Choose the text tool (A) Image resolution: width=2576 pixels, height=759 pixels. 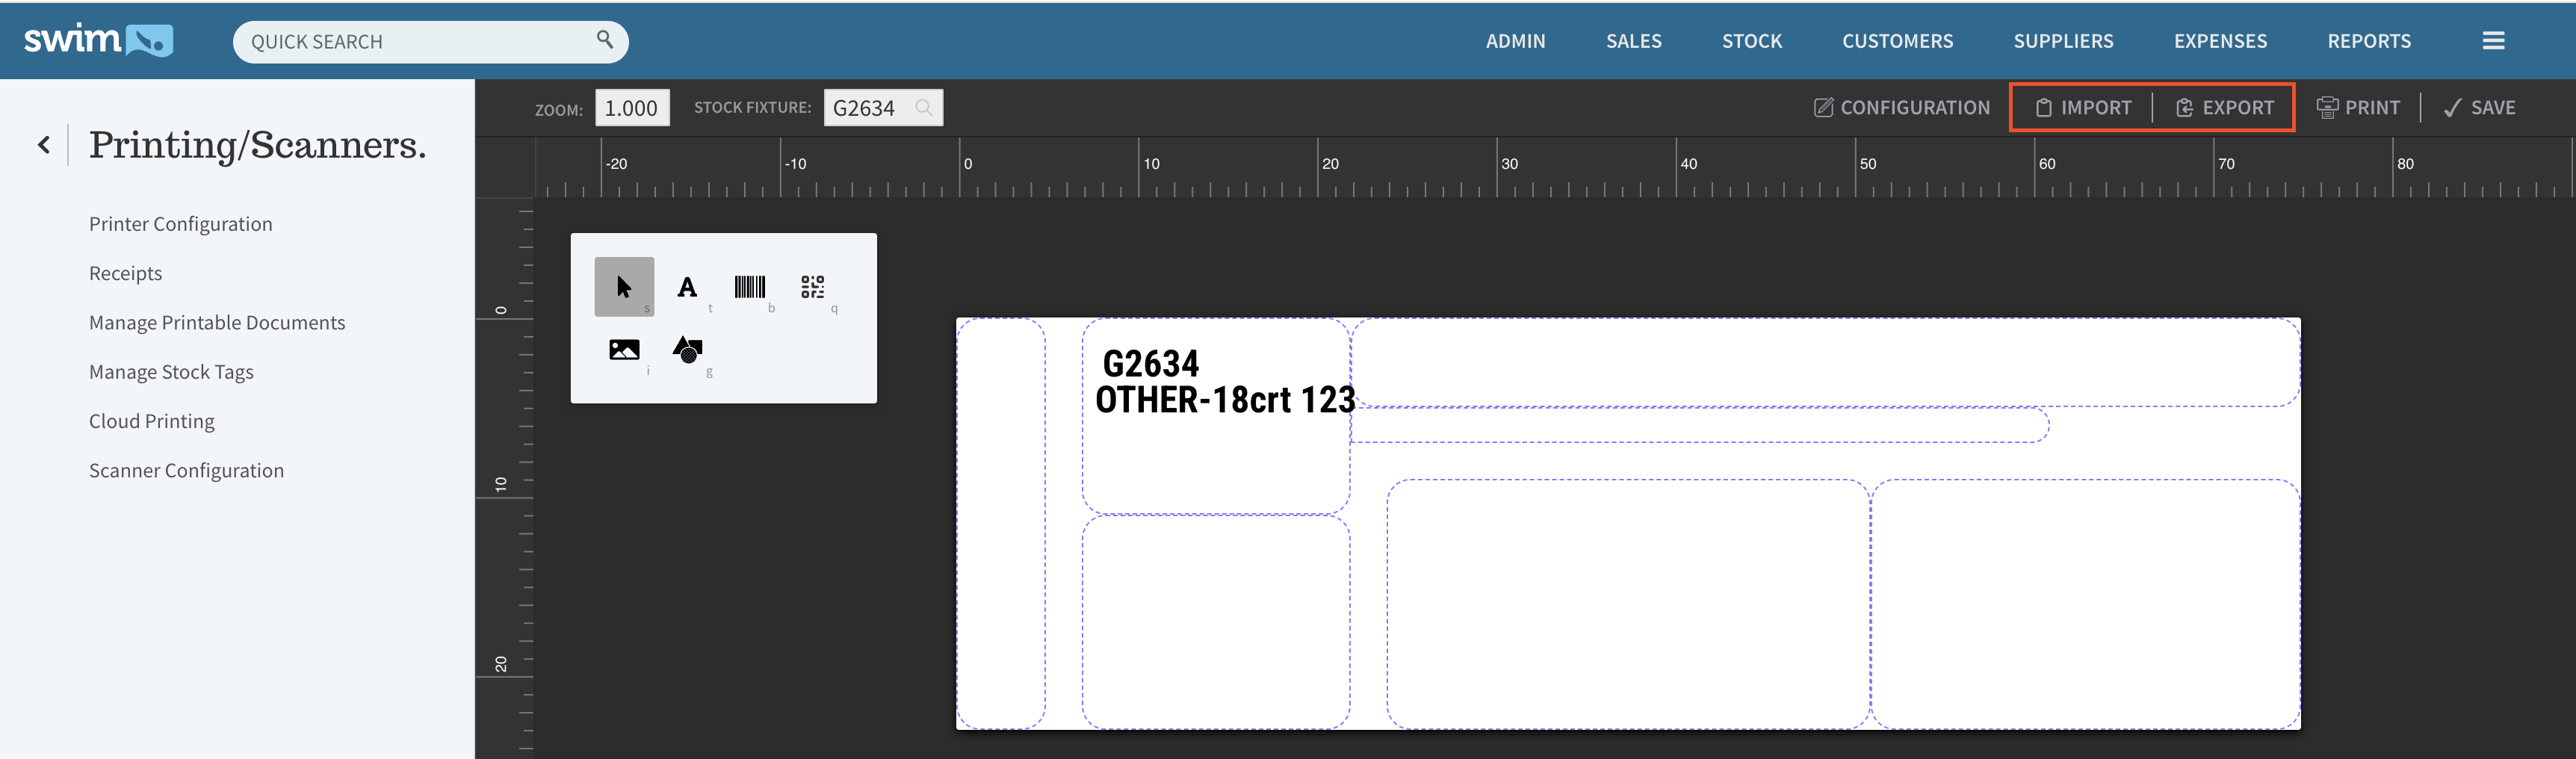click(x=687, y=287)
